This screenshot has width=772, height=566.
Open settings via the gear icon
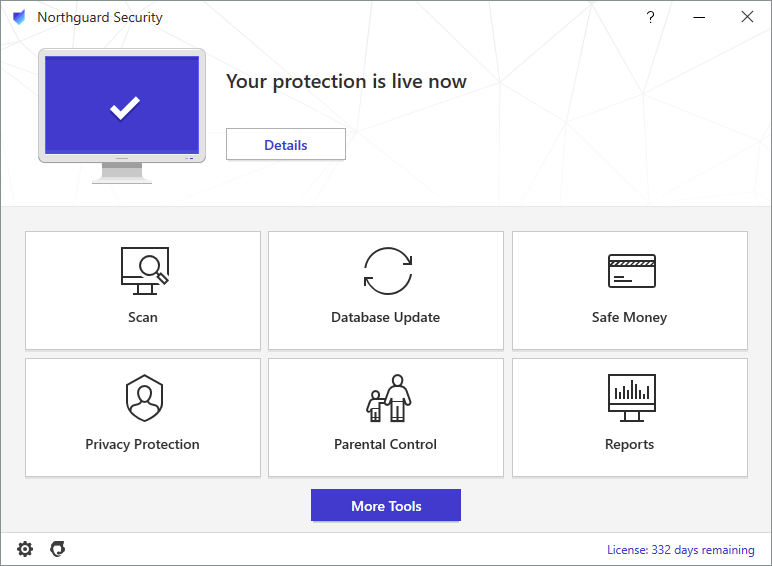pos(25,549)
